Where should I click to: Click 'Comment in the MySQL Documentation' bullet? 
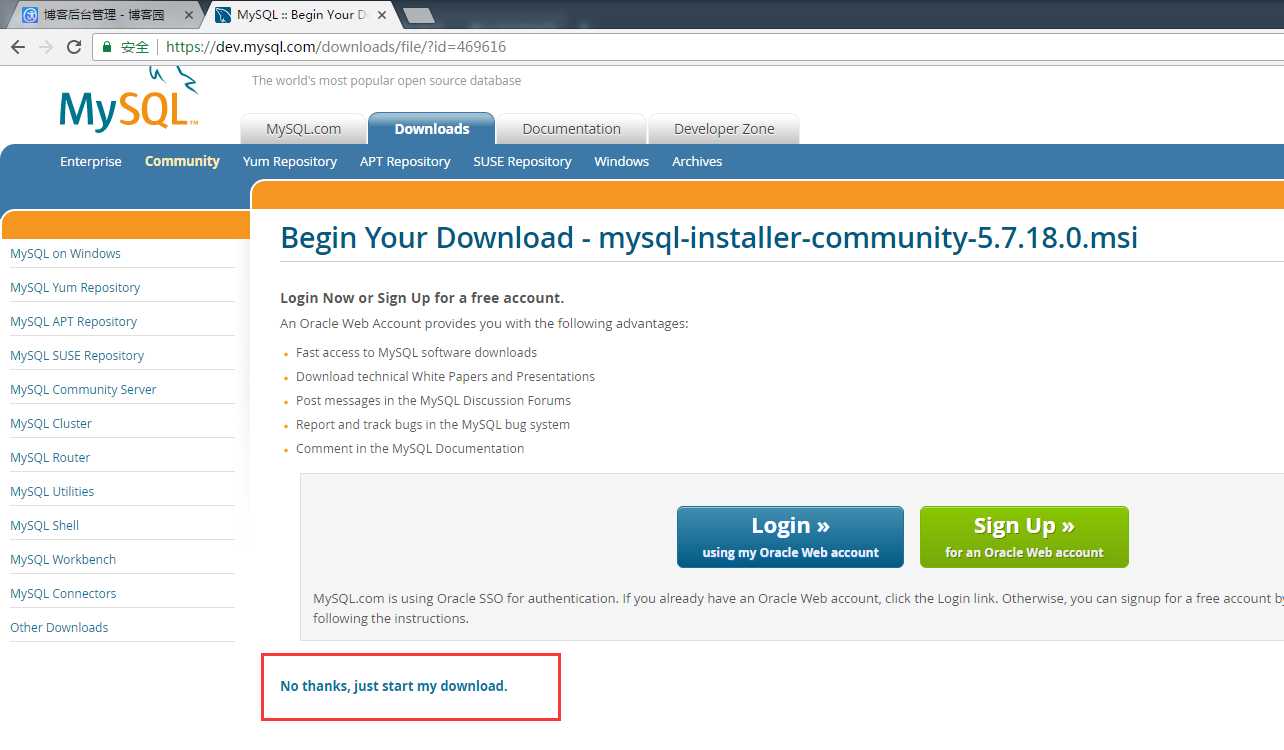(410, 449)
